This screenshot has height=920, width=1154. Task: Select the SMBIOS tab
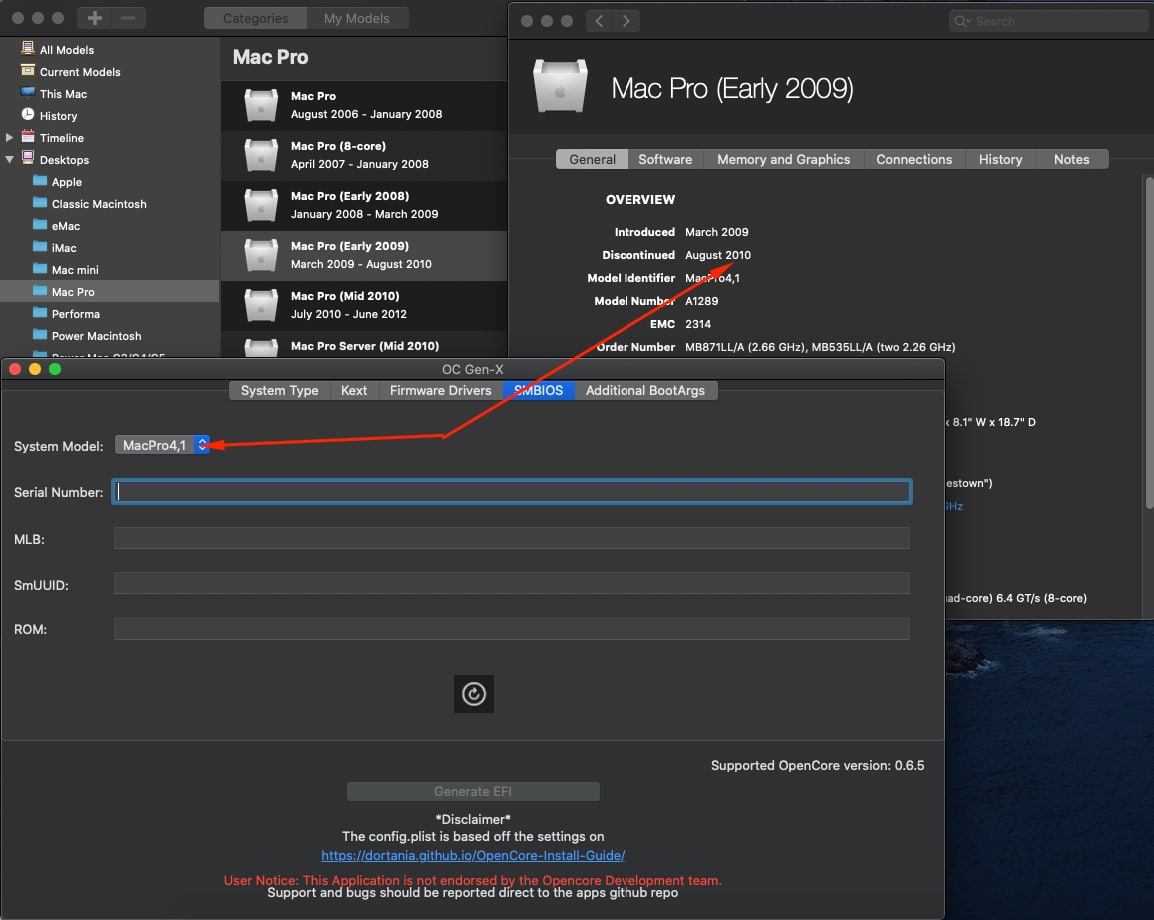pyautogui.click(x=538, y=390)
